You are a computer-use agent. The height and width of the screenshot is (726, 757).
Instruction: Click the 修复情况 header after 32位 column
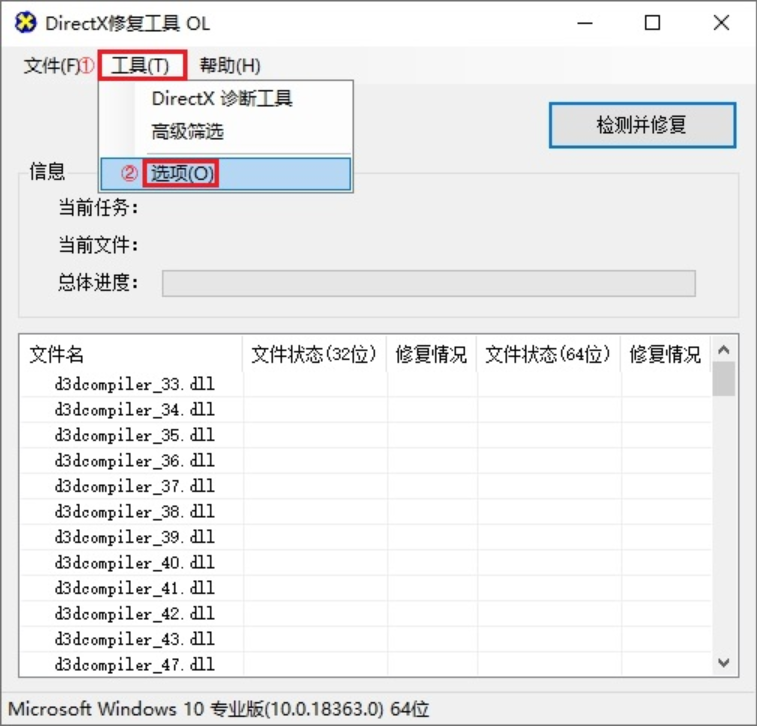click(431, 354)
